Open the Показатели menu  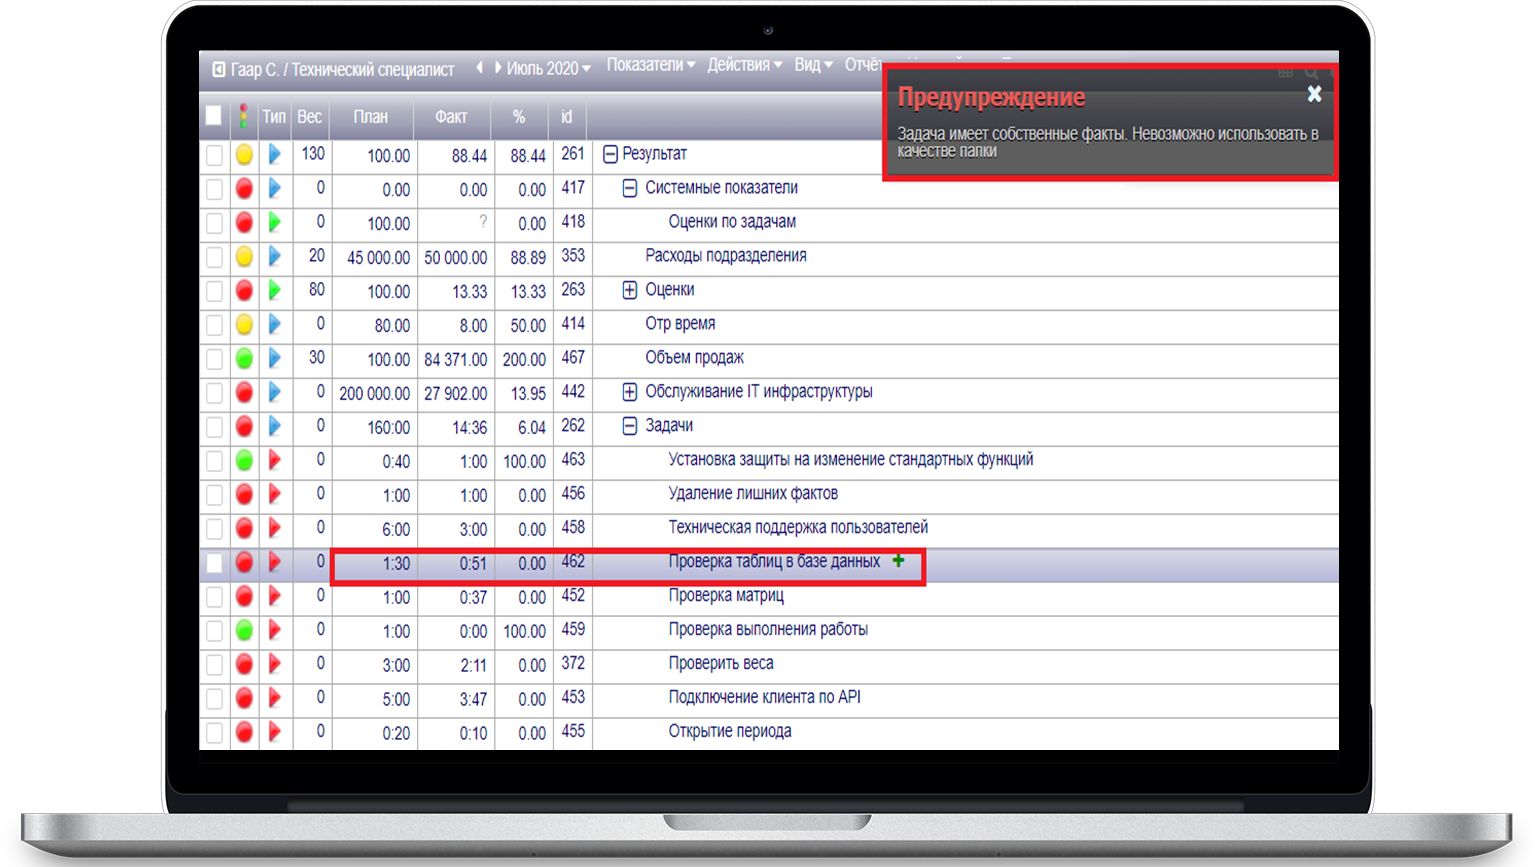650,65
